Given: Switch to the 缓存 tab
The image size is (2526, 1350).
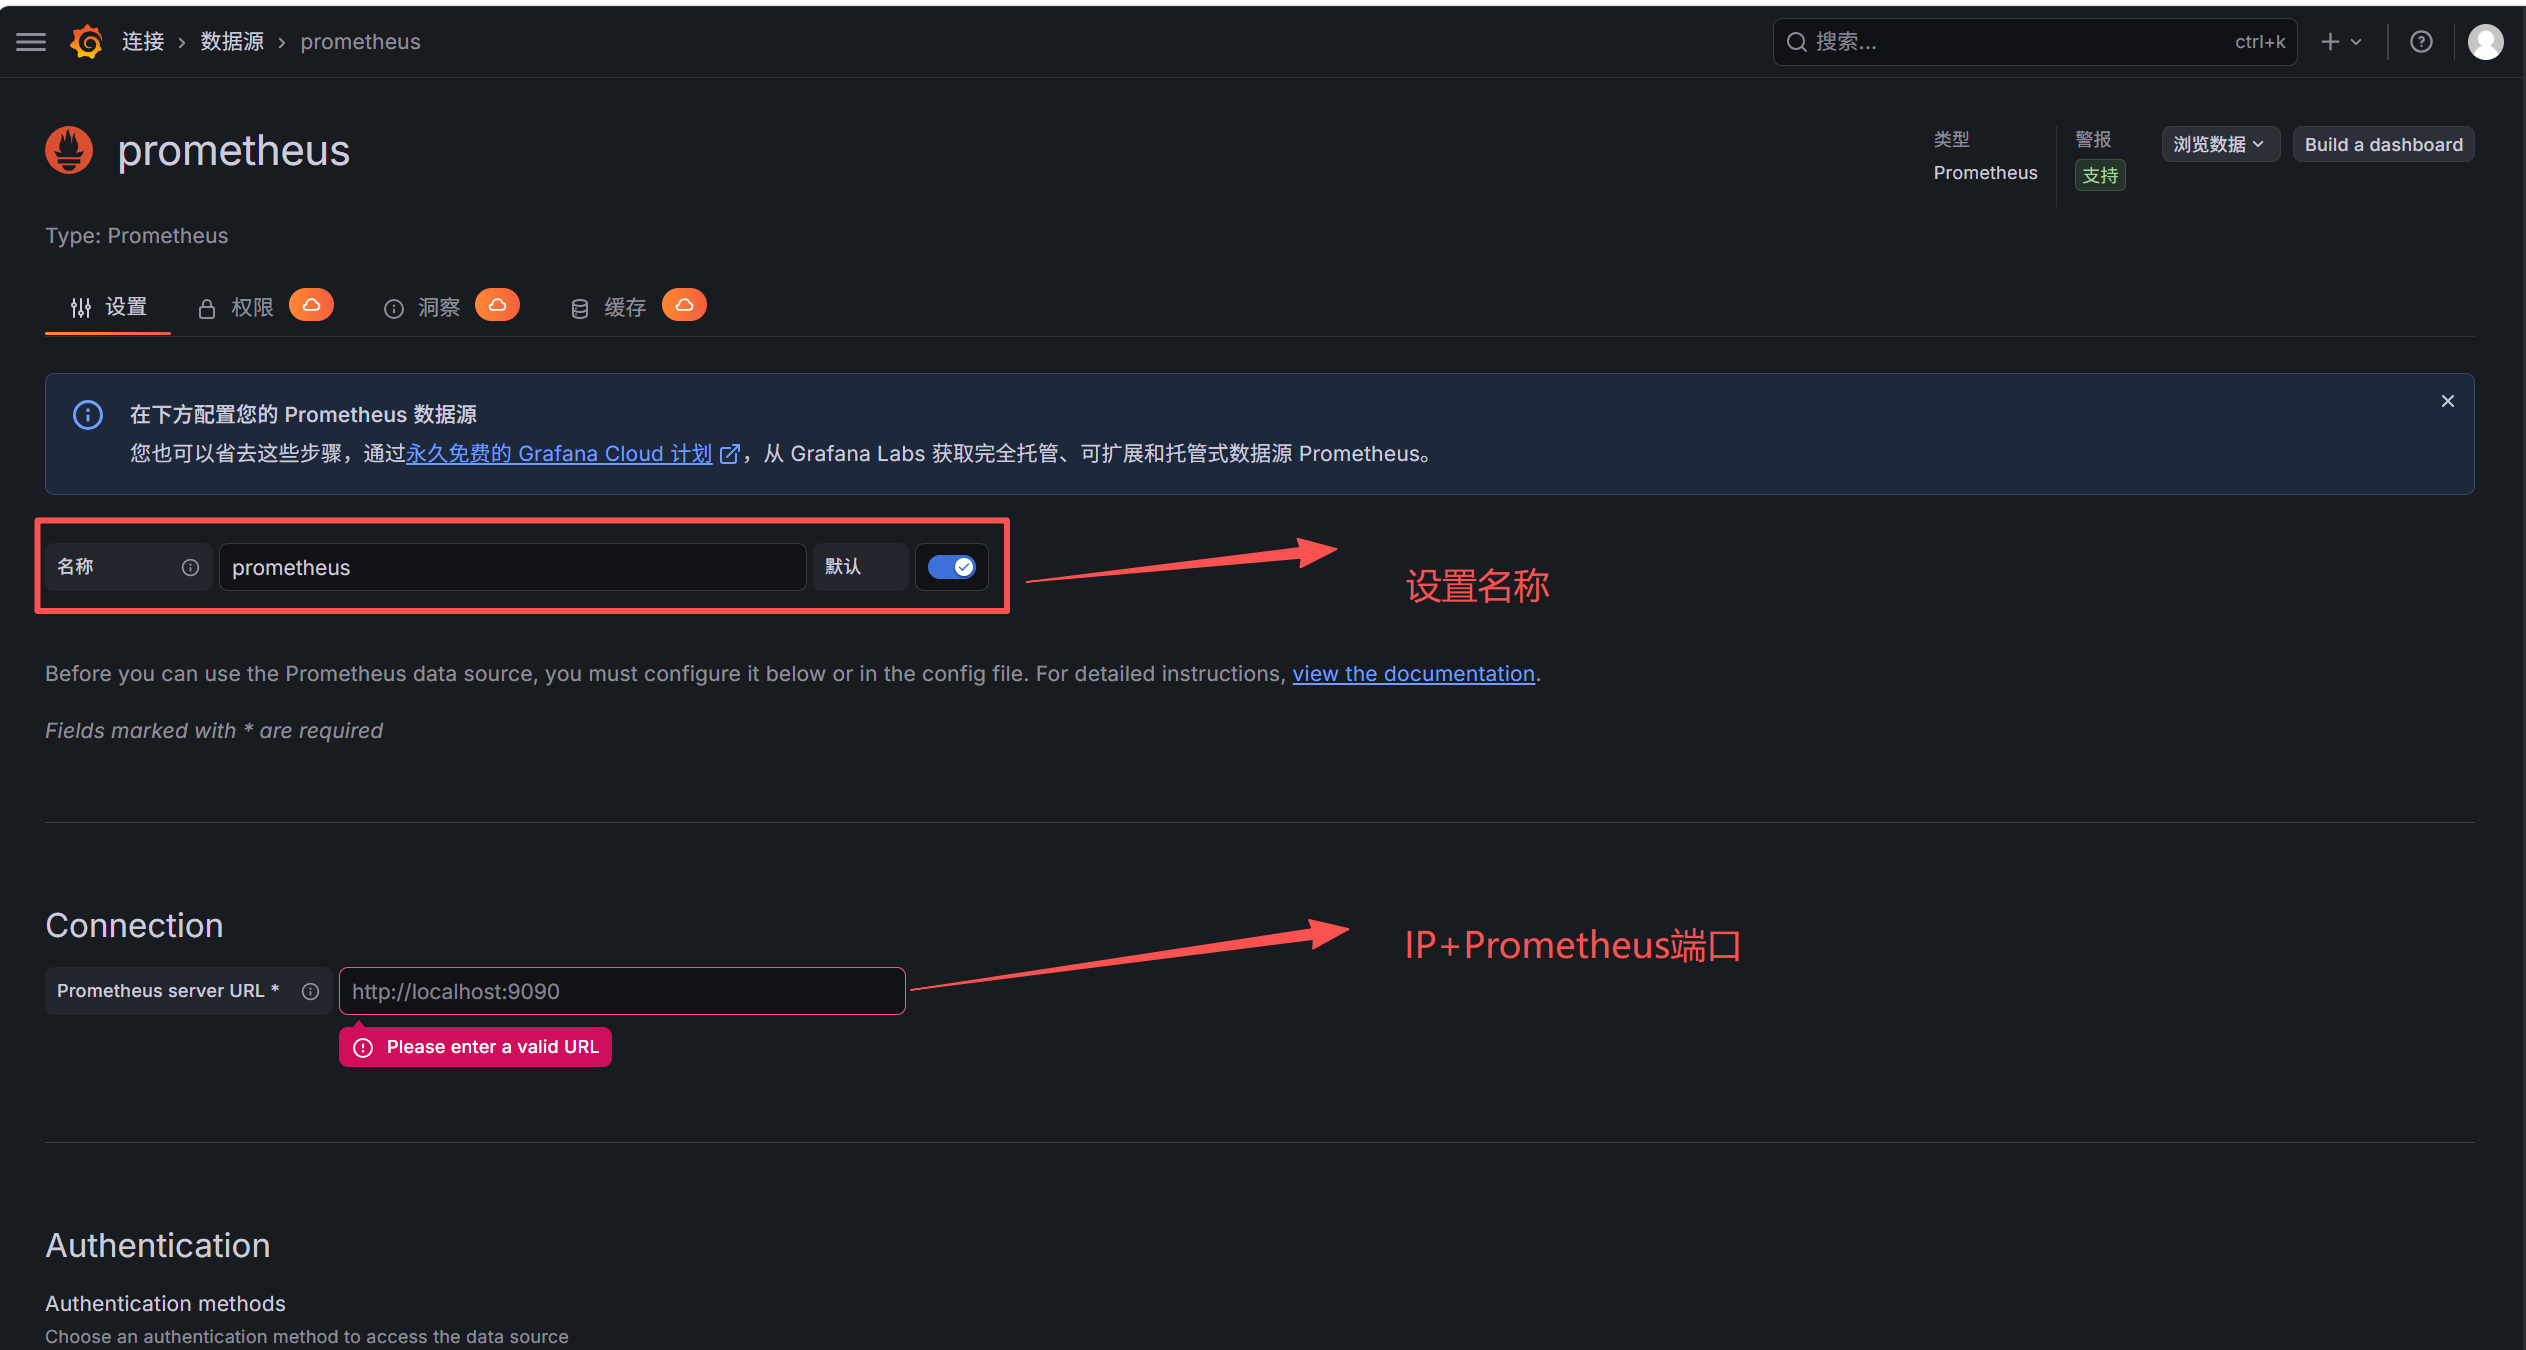Looking at the screenshot, I should 609,308.
